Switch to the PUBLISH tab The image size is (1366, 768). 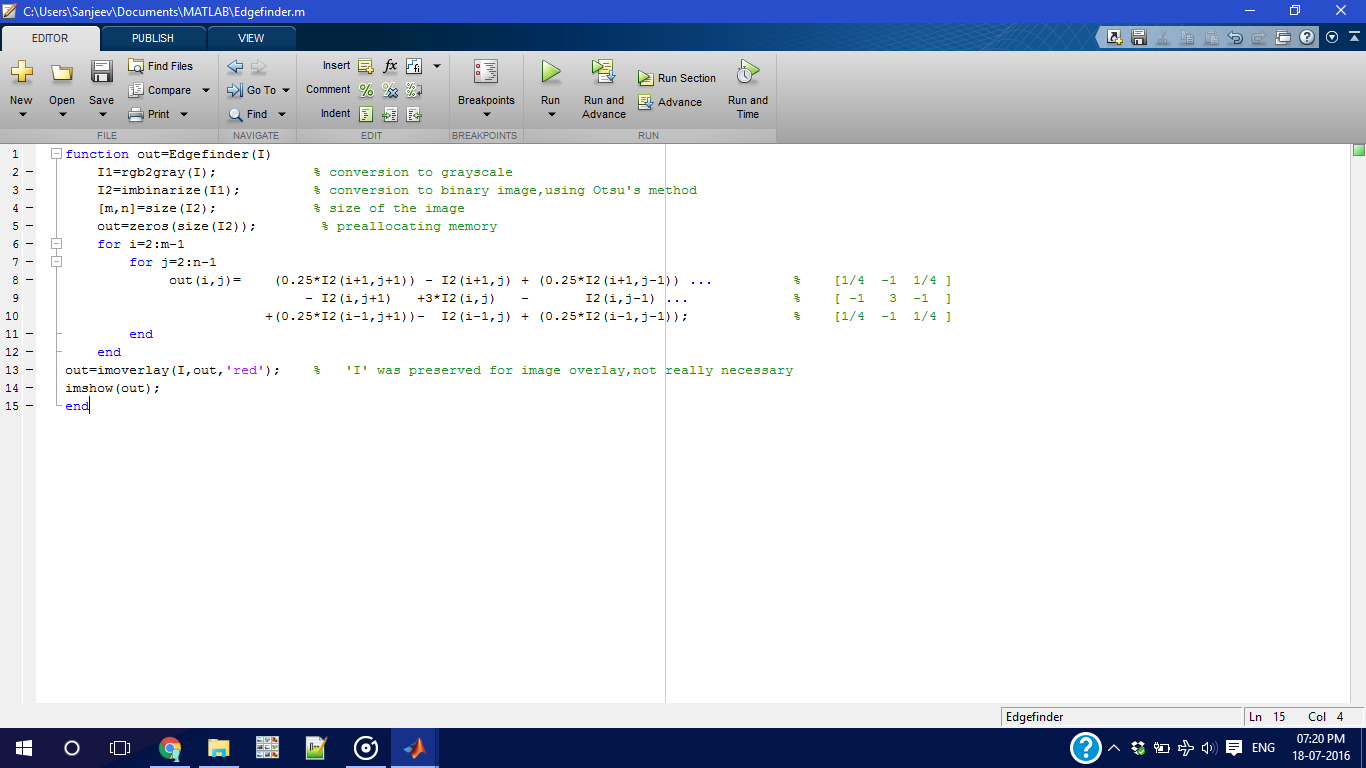tap(152, 38)
